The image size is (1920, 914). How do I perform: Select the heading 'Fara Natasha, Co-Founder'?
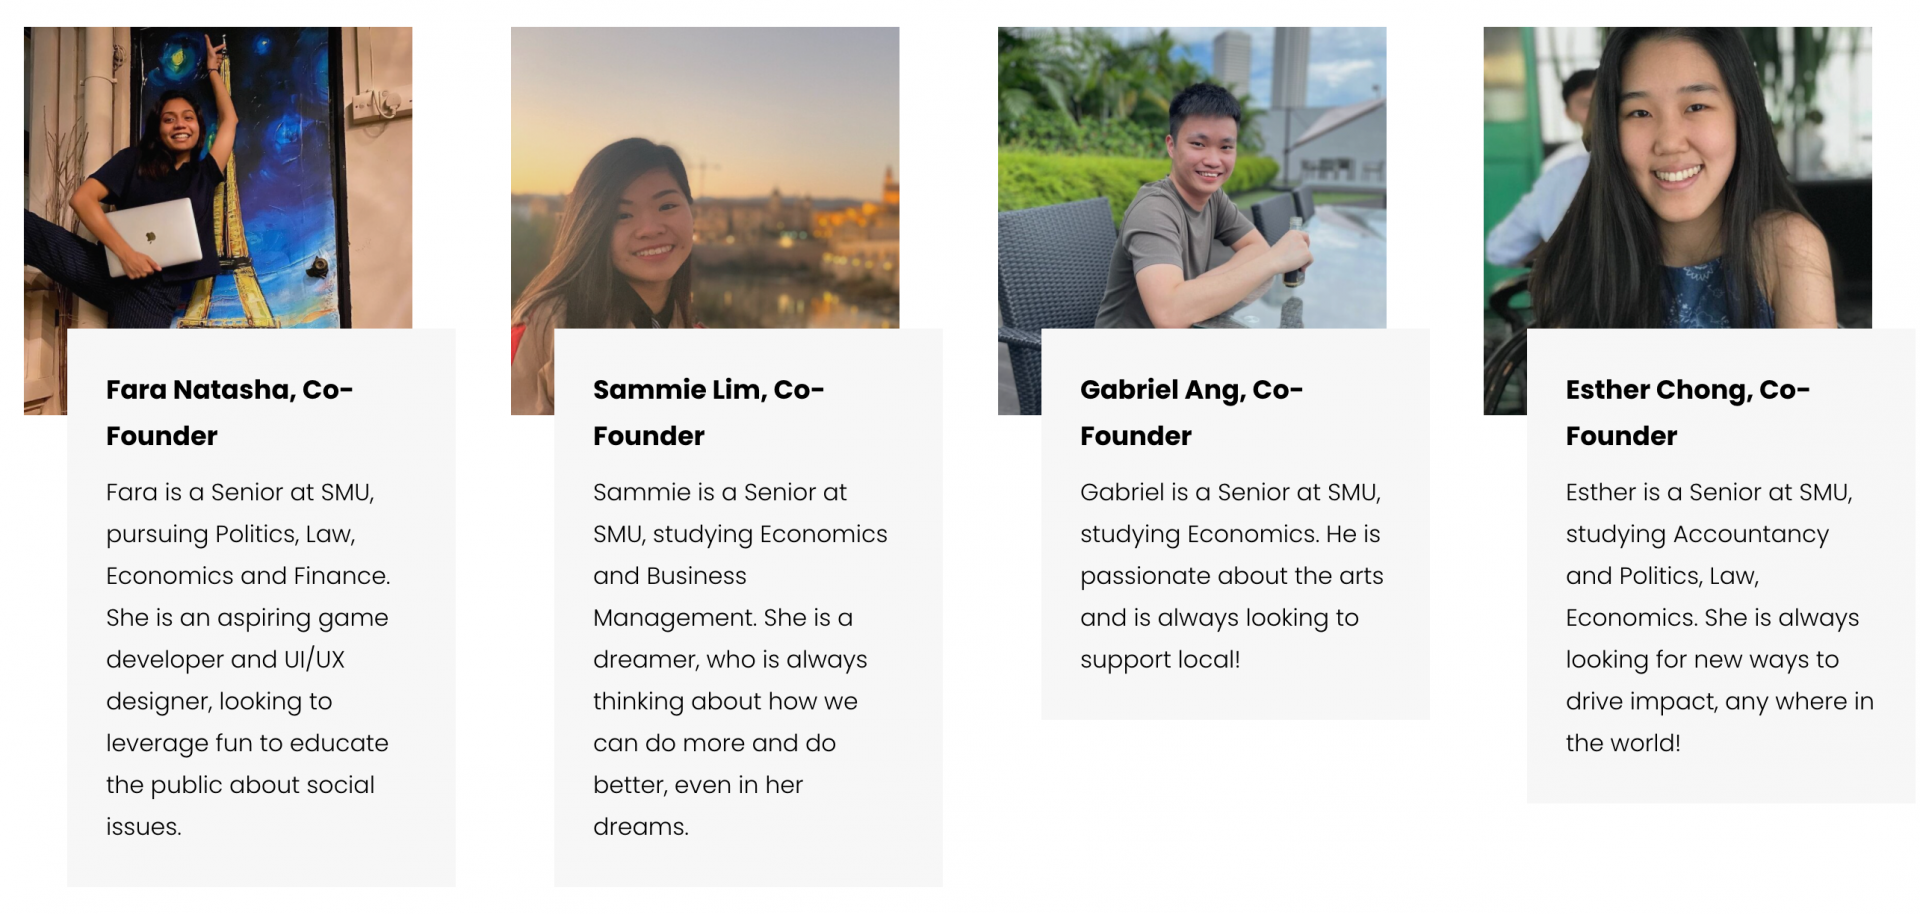[x=230, y=412]
